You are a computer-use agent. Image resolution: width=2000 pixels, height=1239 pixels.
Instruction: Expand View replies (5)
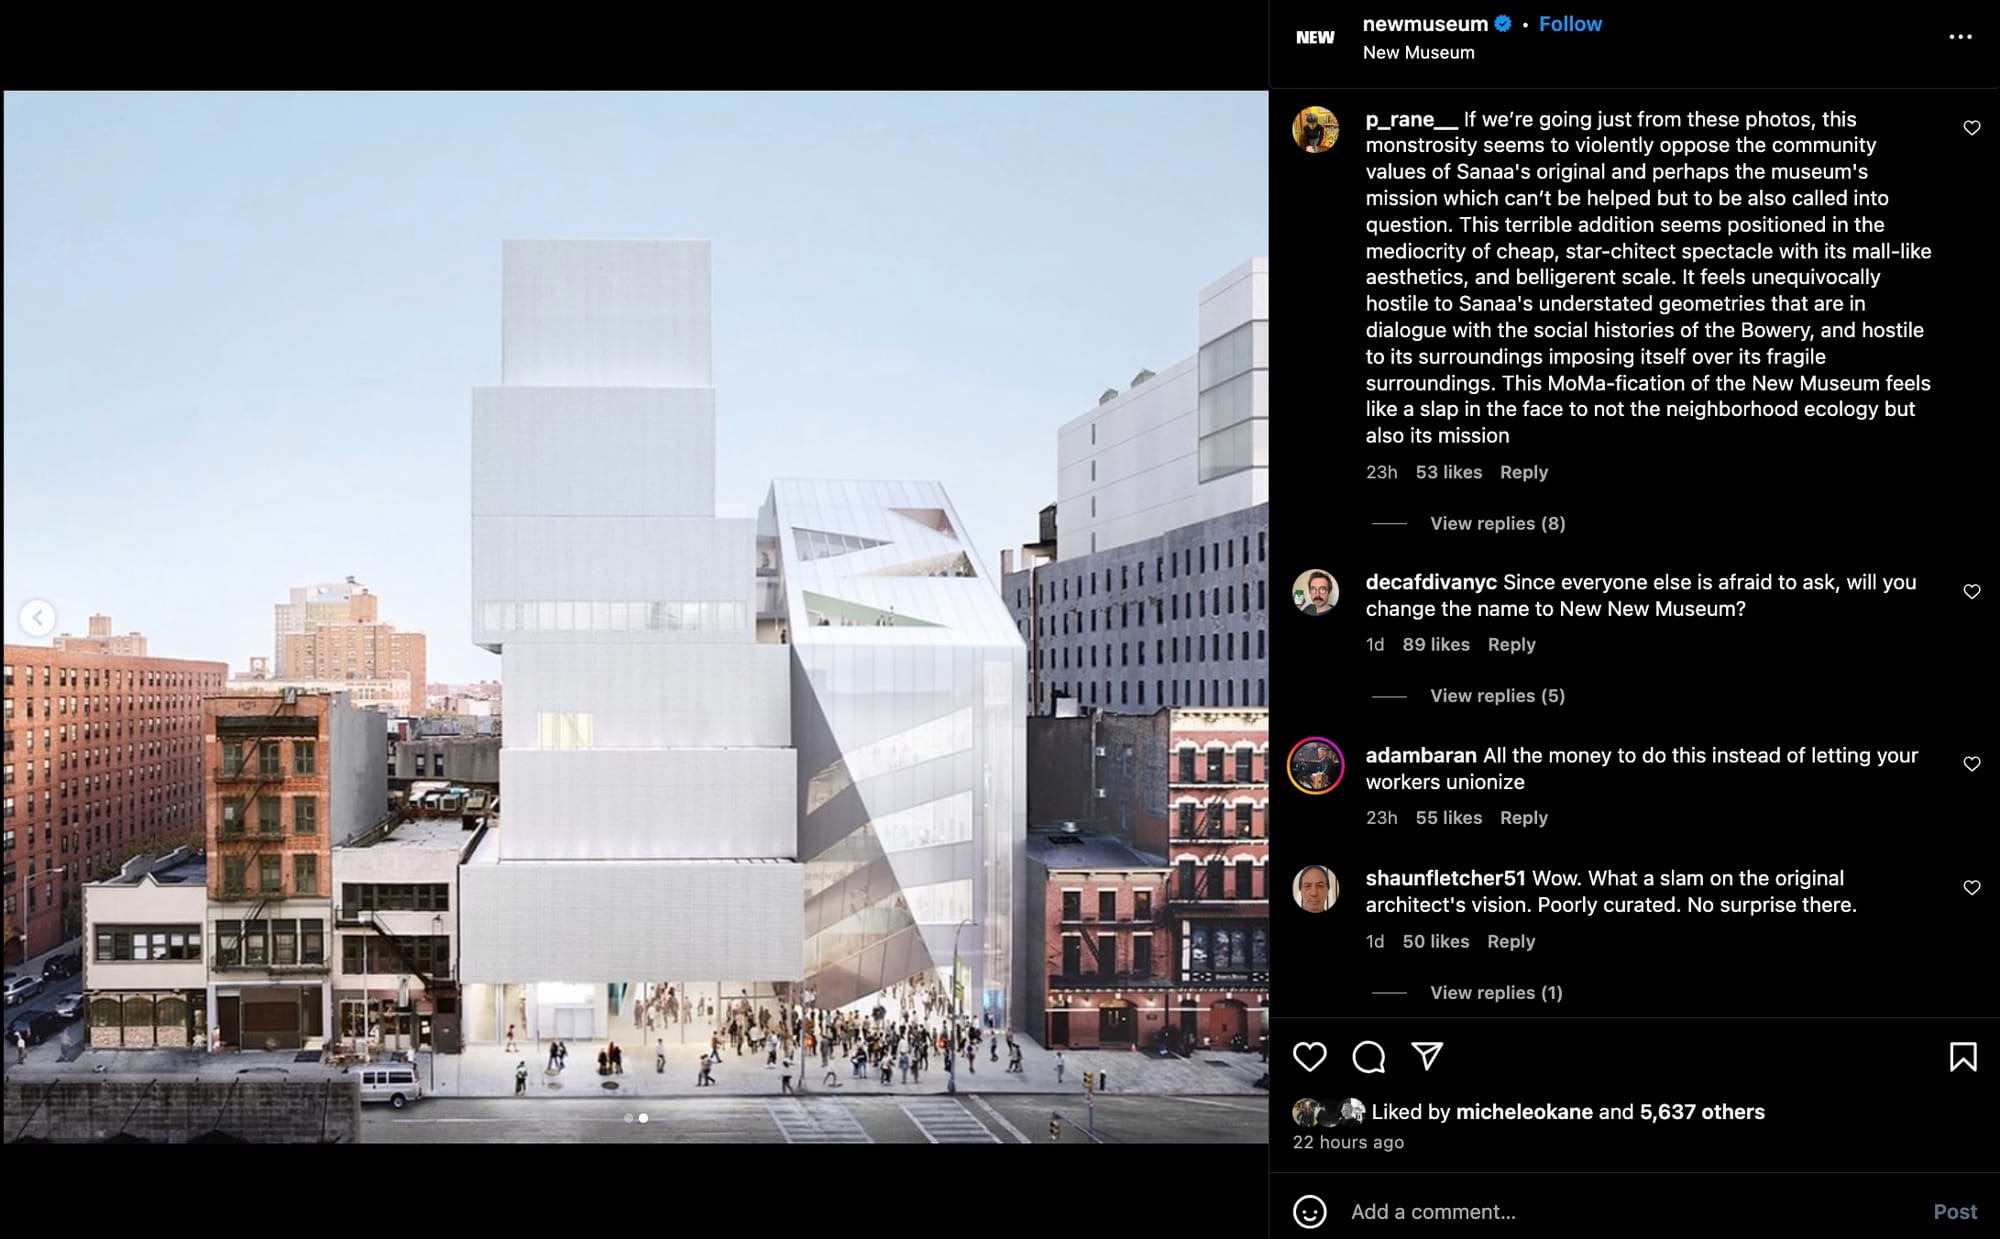pyautogui.click(x=1497, y=696)
